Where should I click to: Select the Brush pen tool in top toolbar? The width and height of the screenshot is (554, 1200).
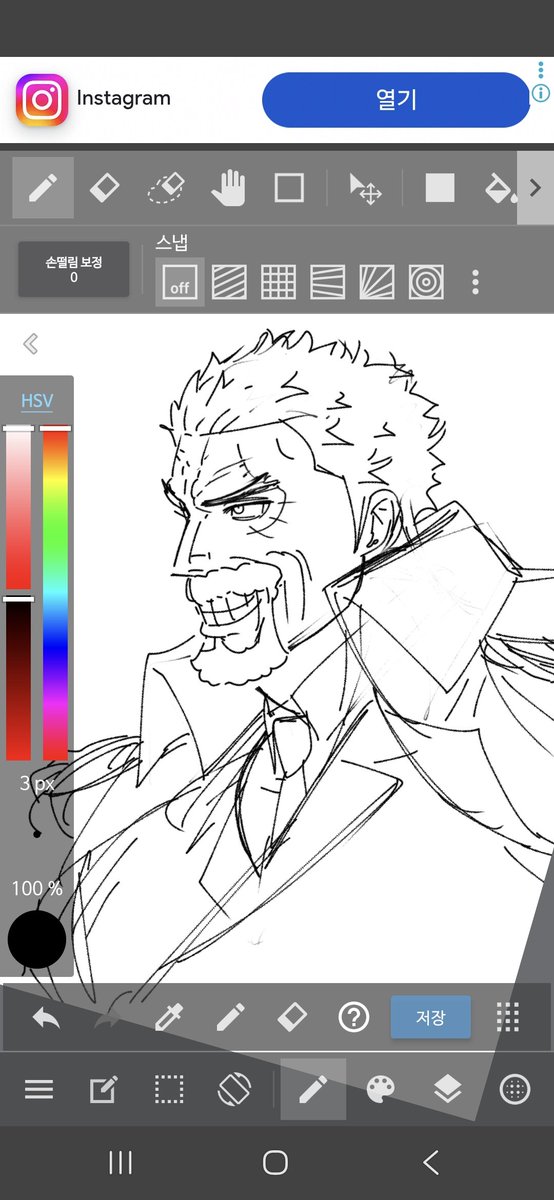(x=43, y=187)
